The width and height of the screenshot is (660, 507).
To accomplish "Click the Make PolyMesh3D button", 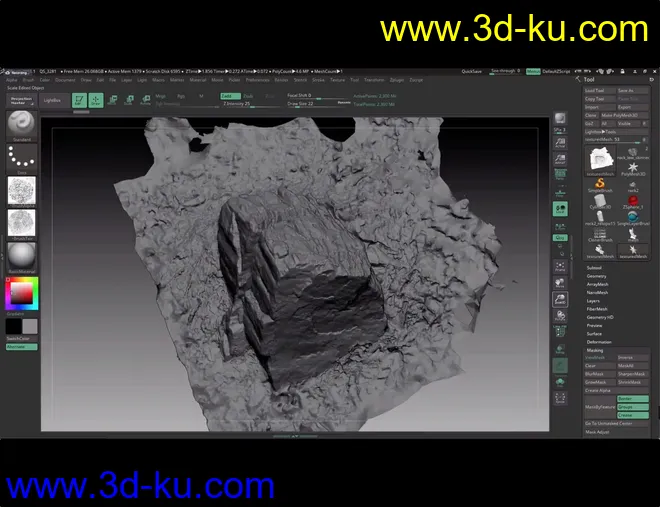I will pyautogui.click(x=624, y=115).
